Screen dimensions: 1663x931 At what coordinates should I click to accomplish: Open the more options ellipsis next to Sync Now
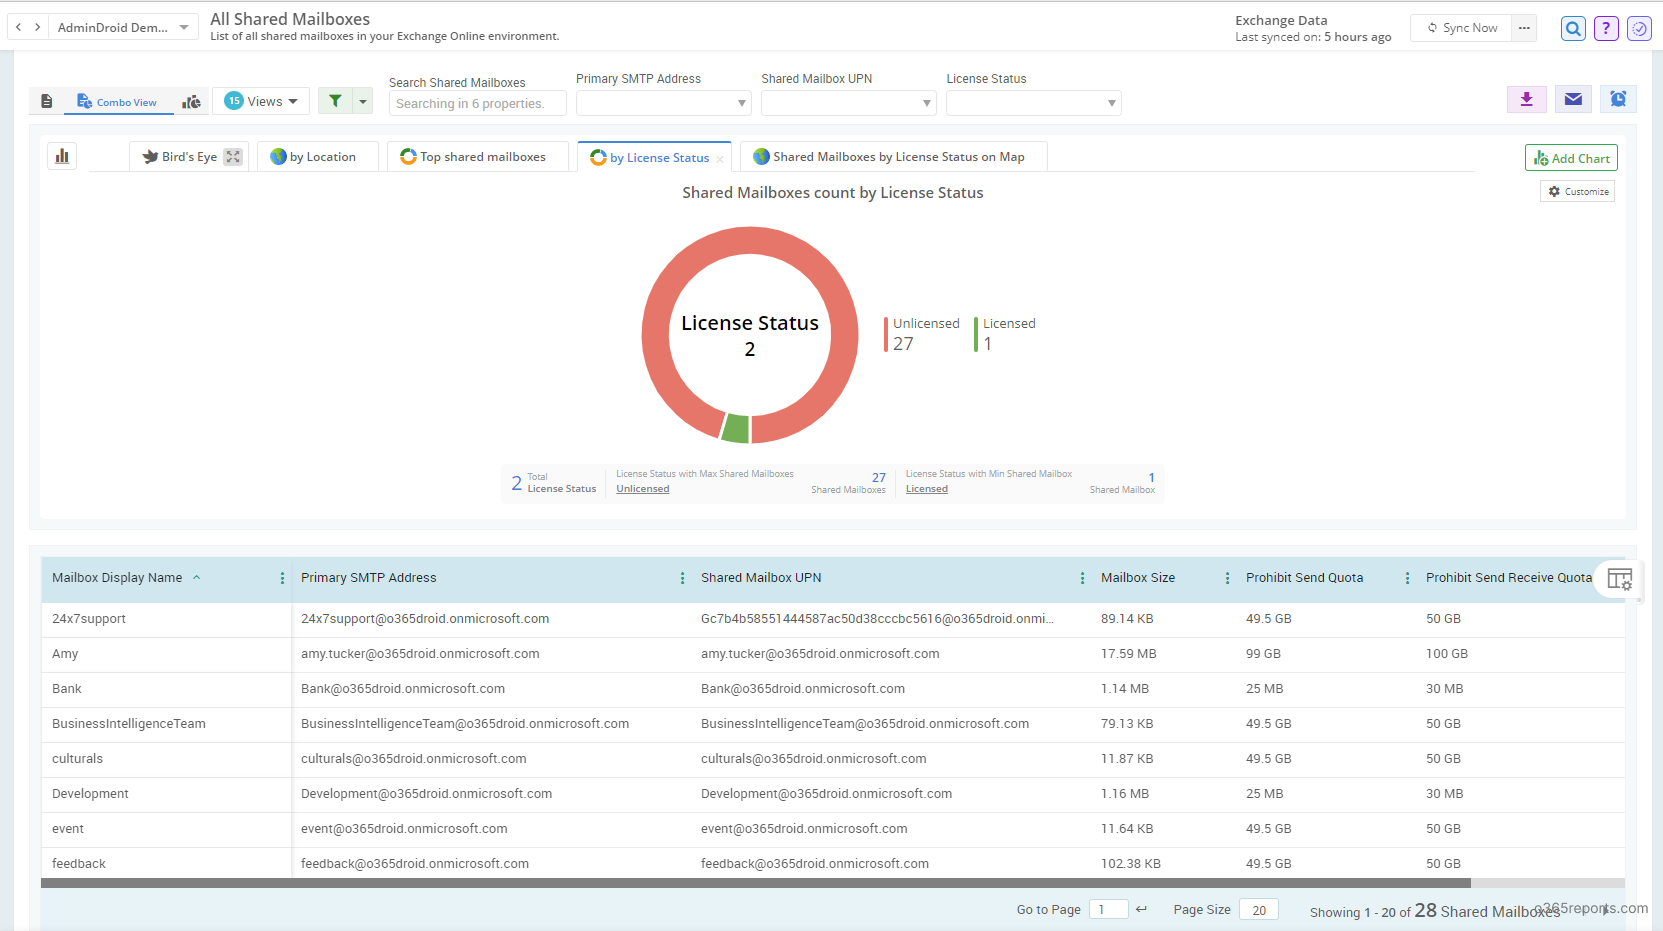(x=1524, y=28)
